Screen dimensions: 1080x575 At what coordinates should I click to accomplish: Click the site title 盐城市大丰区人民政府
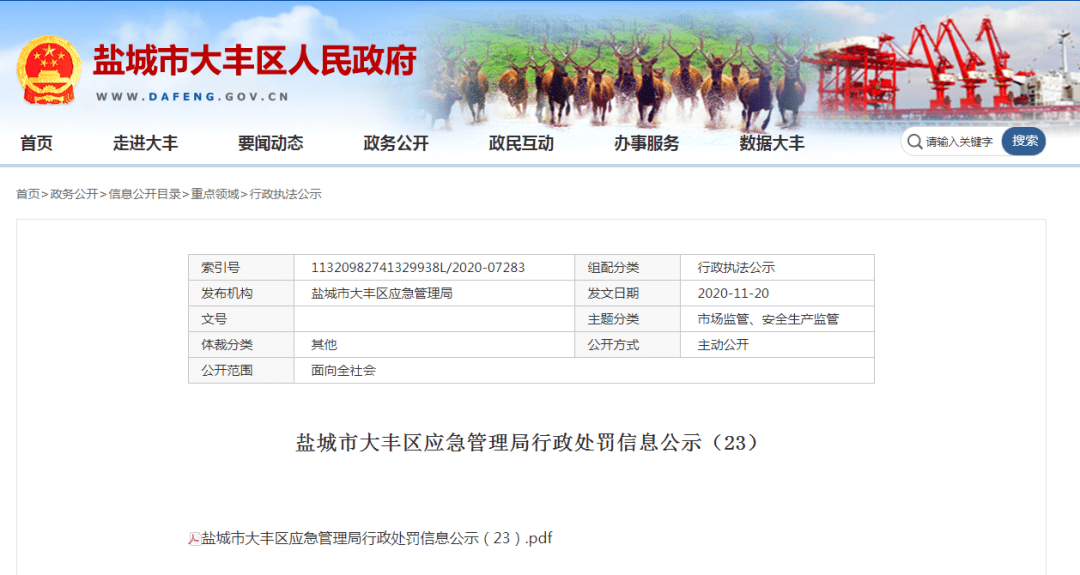tap(255, 61)
